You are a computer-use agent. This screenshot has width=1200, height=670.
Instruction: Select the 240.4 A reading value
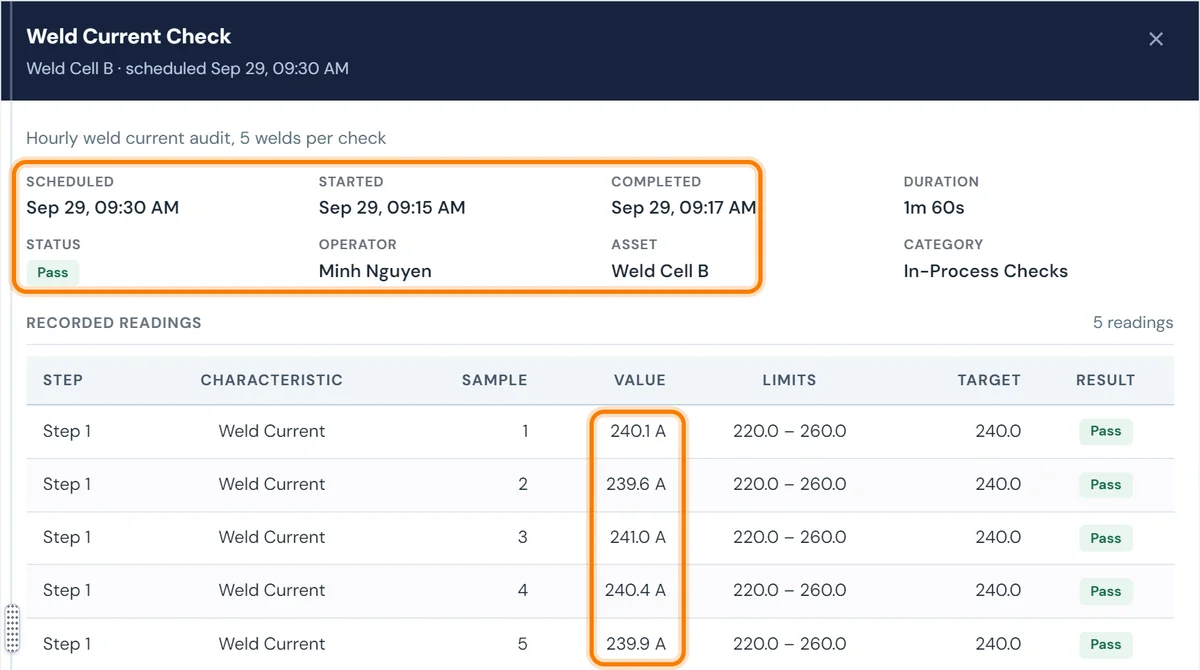636,590
